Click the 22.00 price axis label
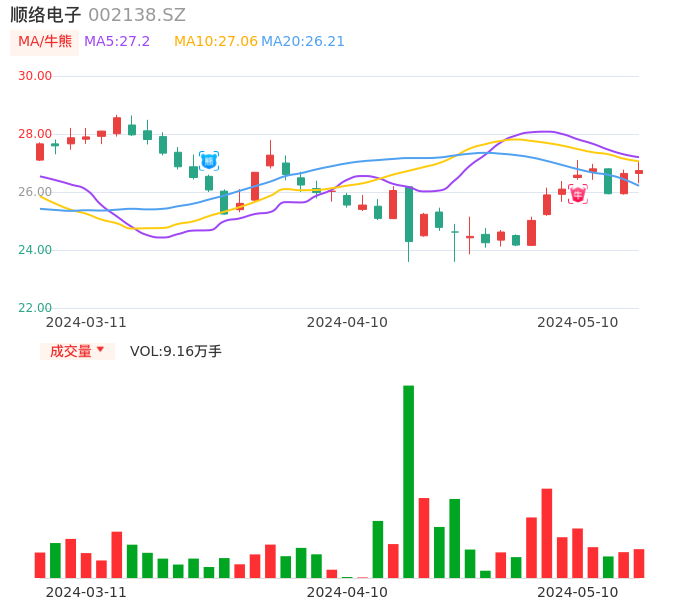Screen dimensions: 686x606 [x=36, y=308]
